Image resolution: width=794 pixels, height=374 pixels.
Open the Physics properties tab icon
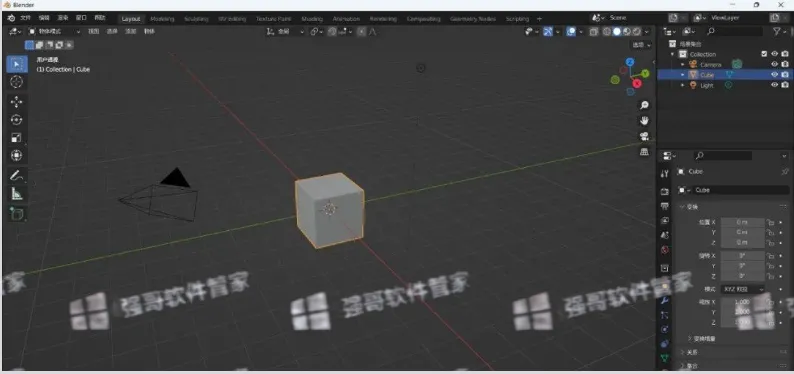point(665,329)
